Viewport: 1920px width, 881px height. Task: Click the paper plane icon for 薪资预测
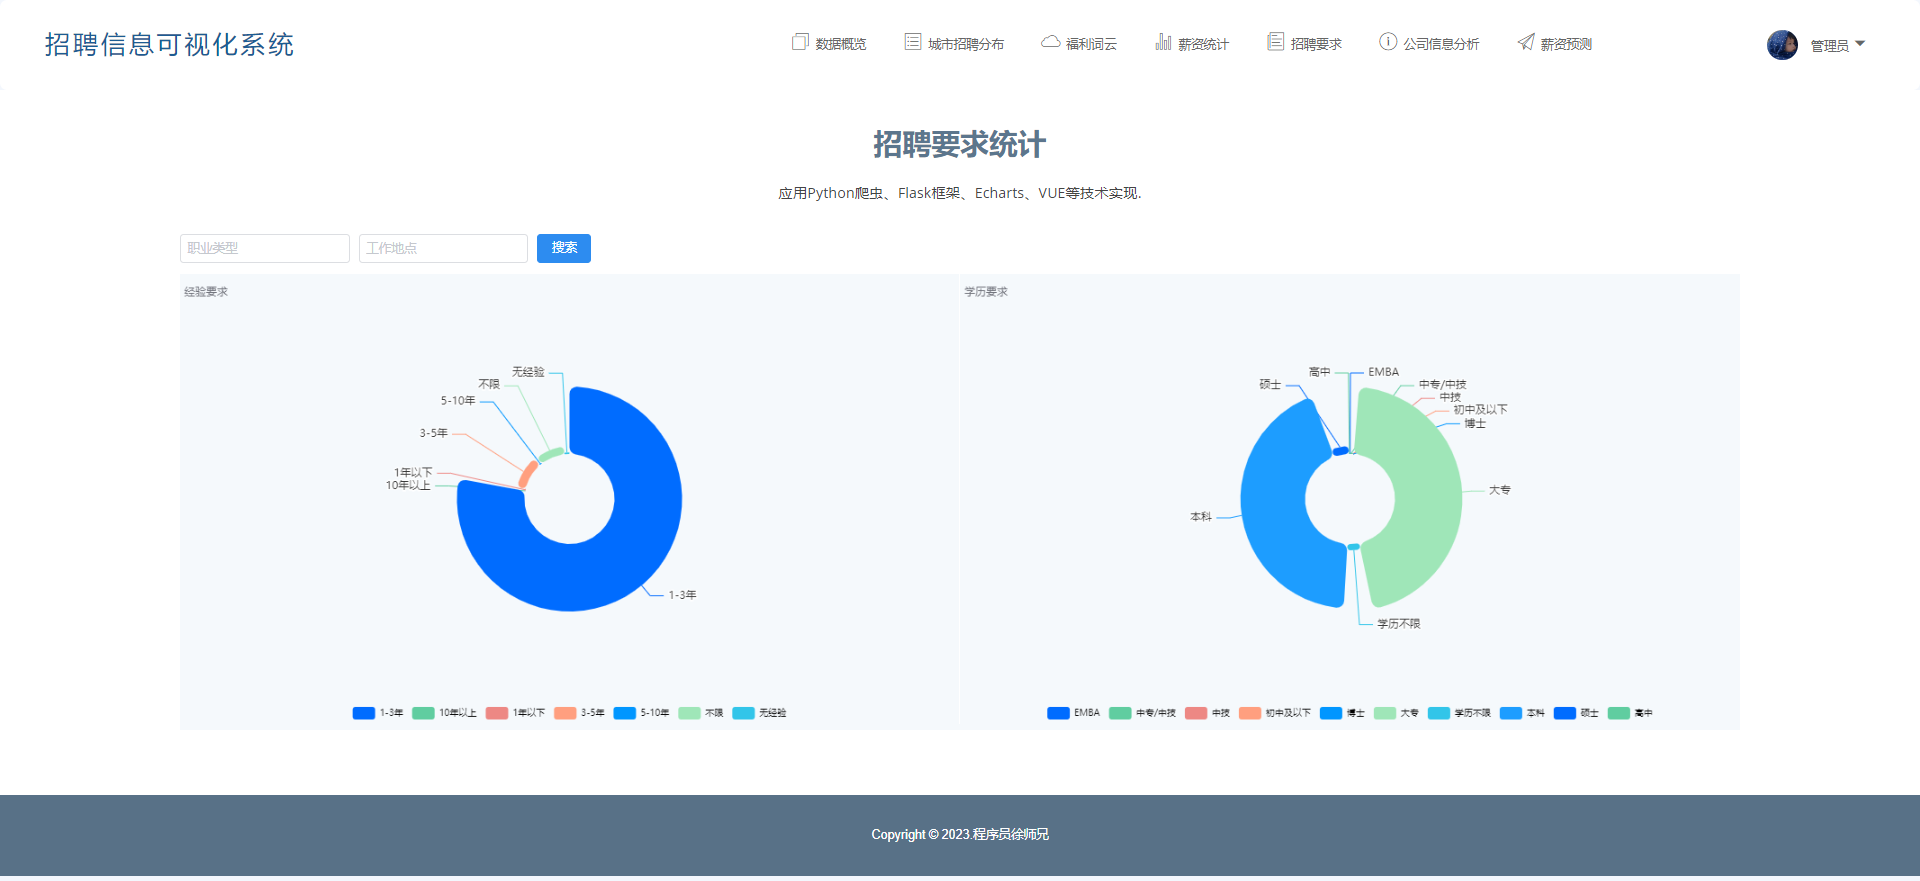[x=1526, y=42]
